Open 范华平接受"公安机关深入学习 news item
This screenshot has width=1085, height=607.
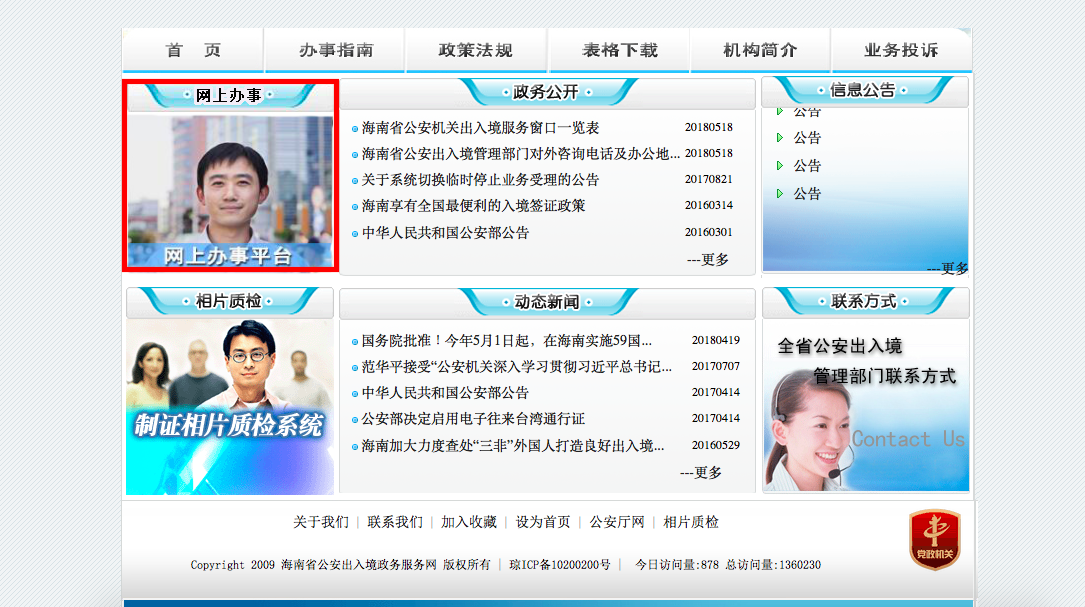pos(516,366)
